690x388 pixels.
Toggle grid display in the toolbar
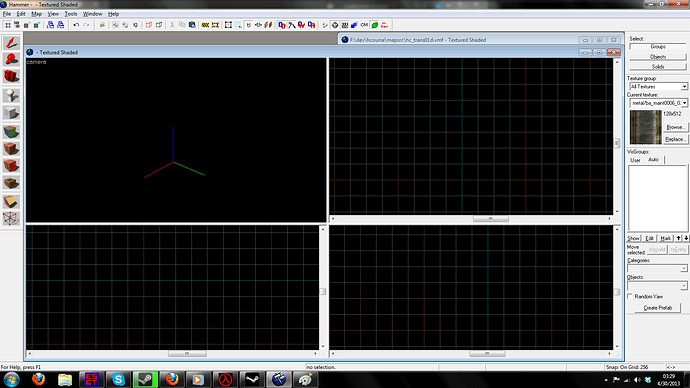pos(7,25)
